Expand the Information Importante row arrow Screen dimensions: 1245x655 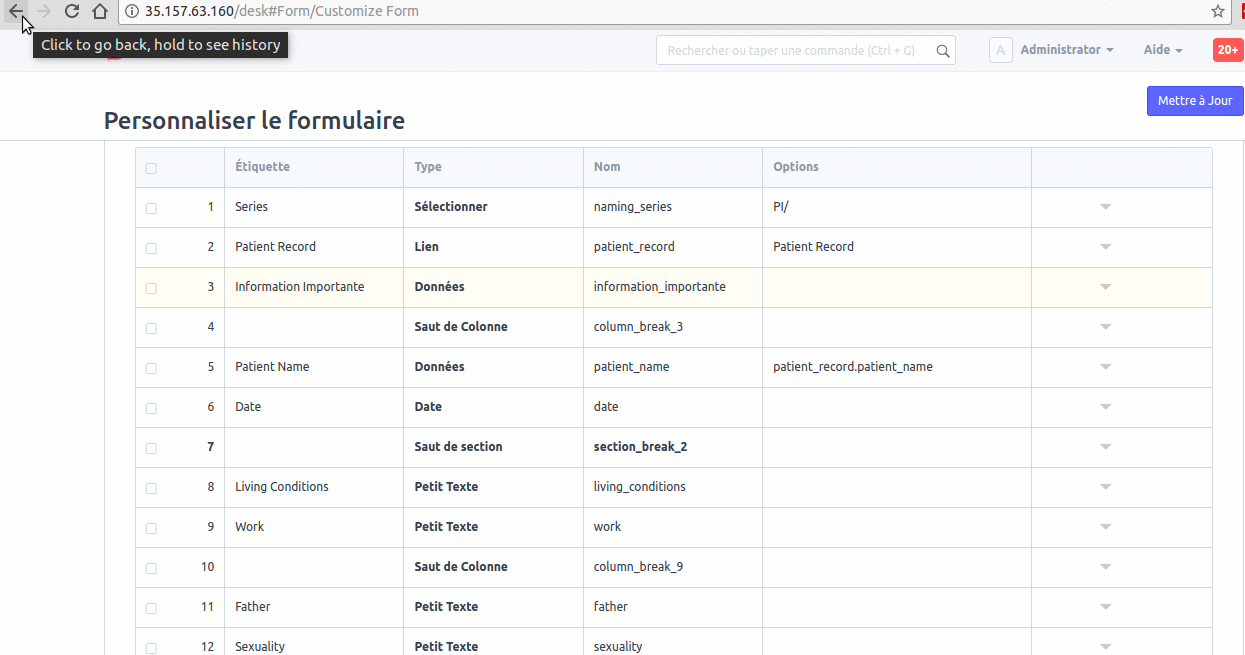[1105, 287]
